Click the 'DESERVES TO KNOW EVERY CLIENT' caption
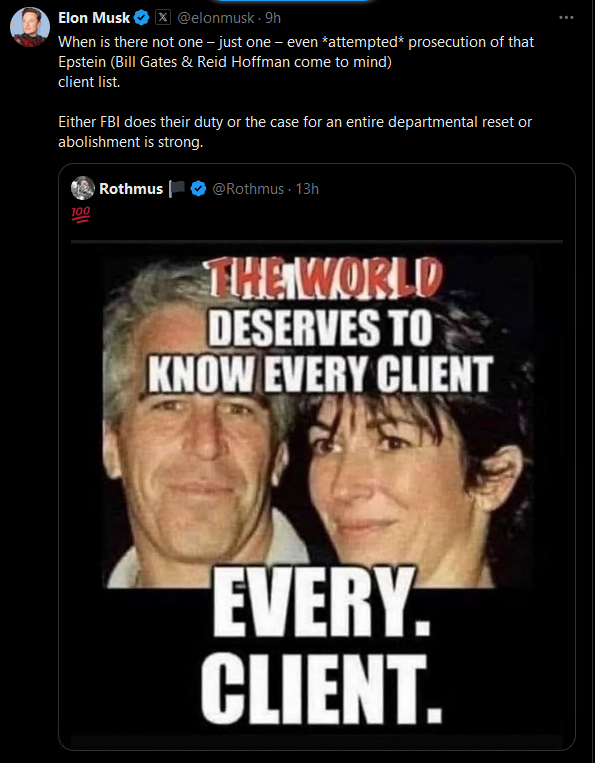 coord(321,351)
